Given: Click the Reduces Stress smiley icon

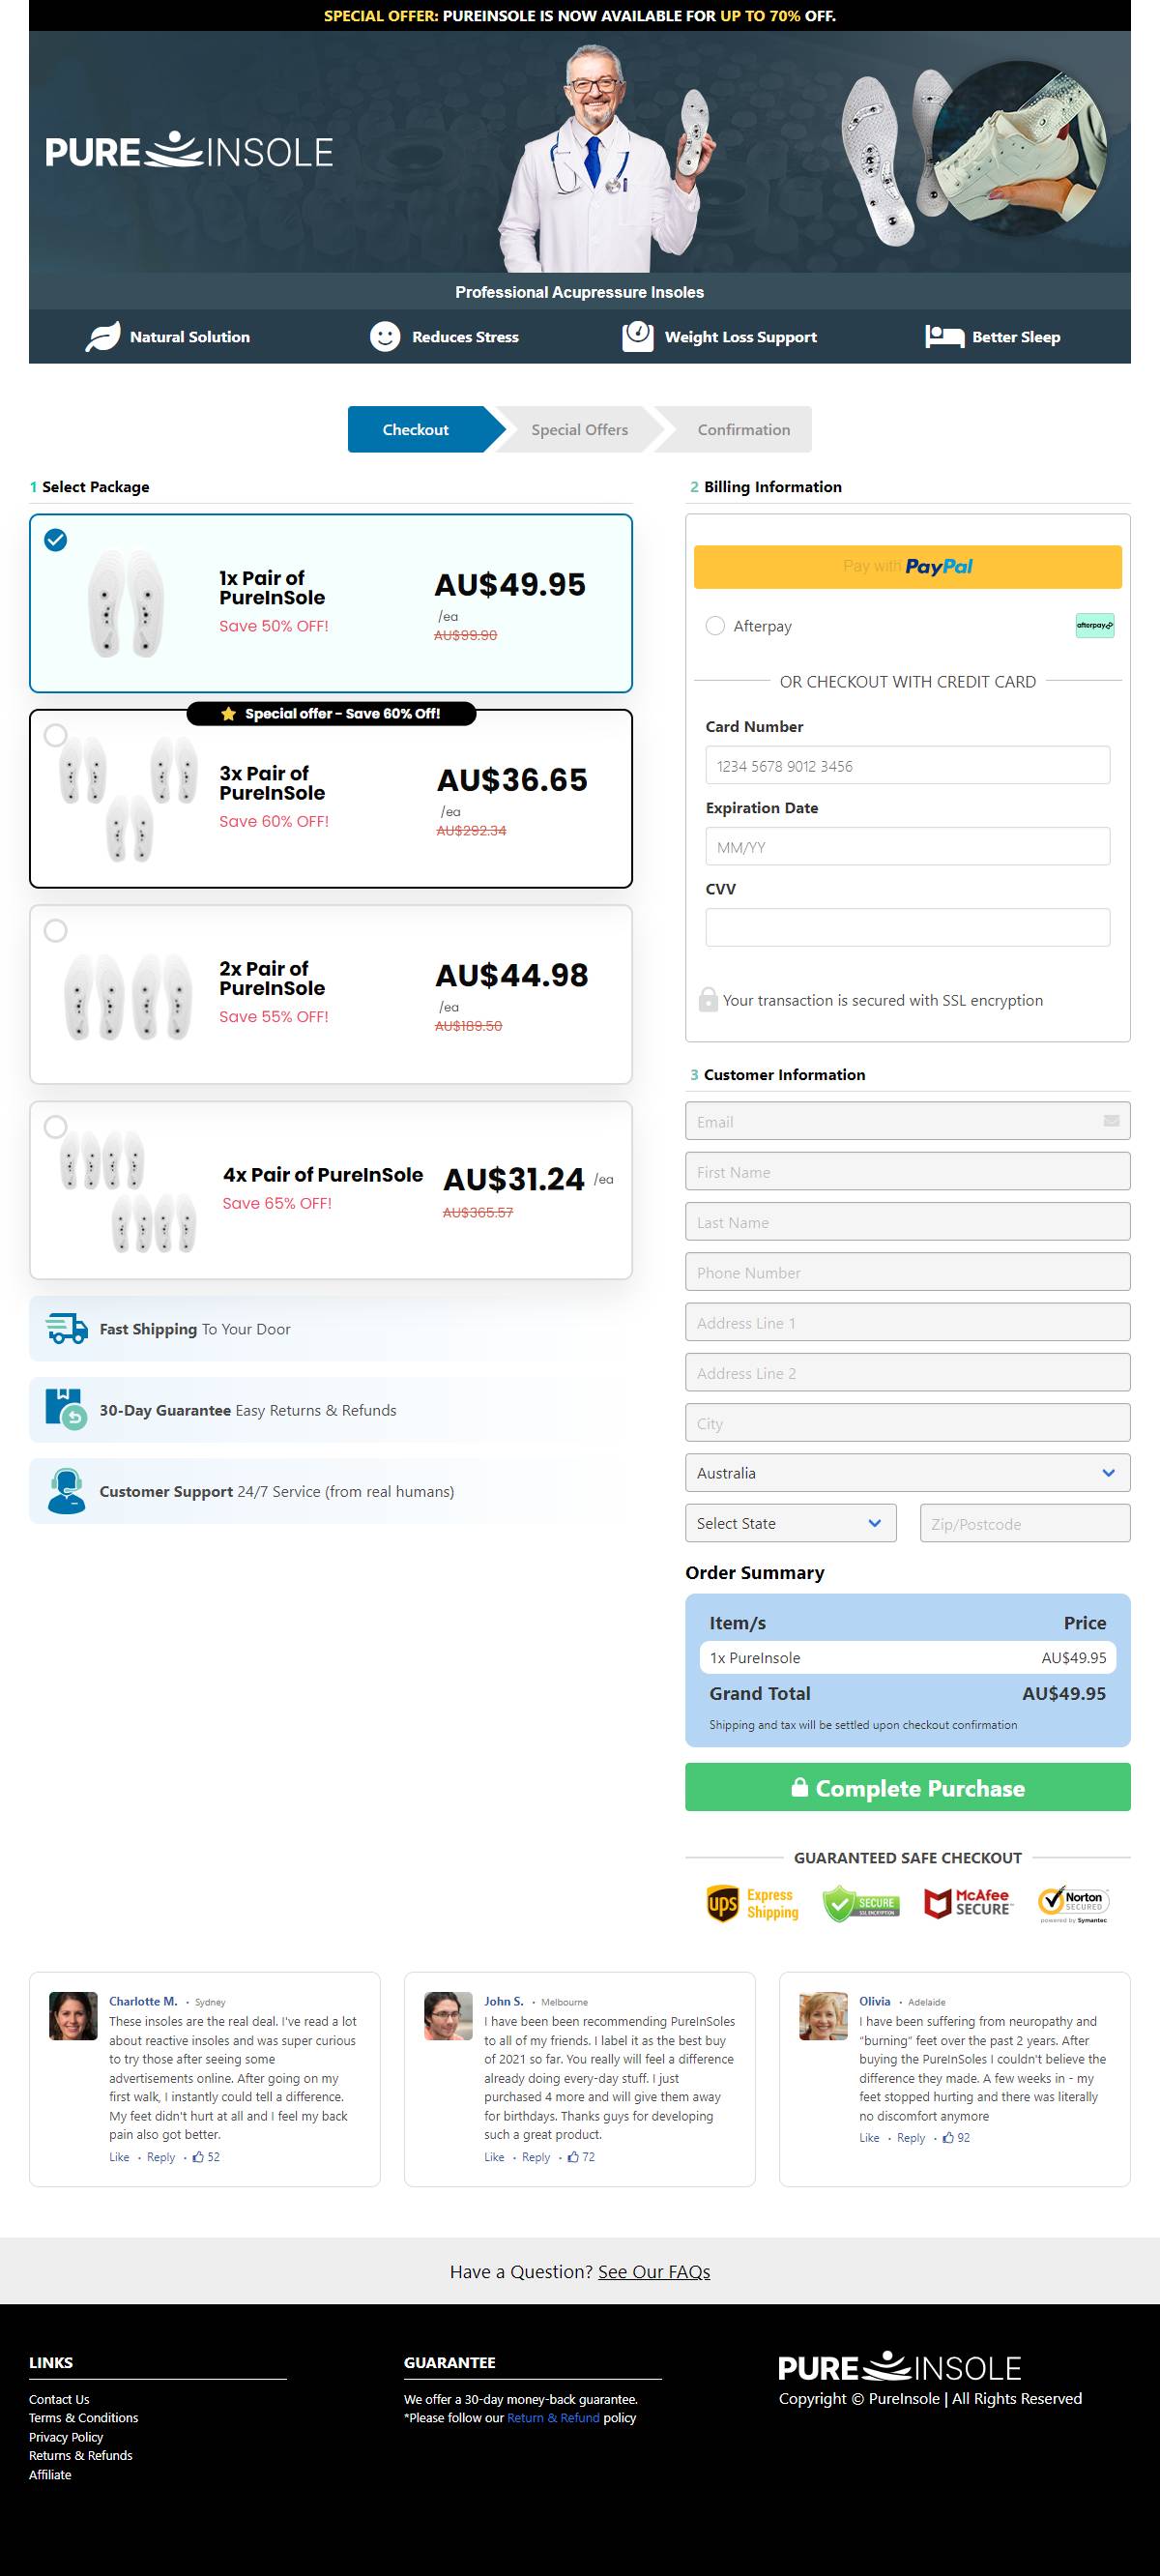Looking at the screenshot, I should click(x=385, y=337).
